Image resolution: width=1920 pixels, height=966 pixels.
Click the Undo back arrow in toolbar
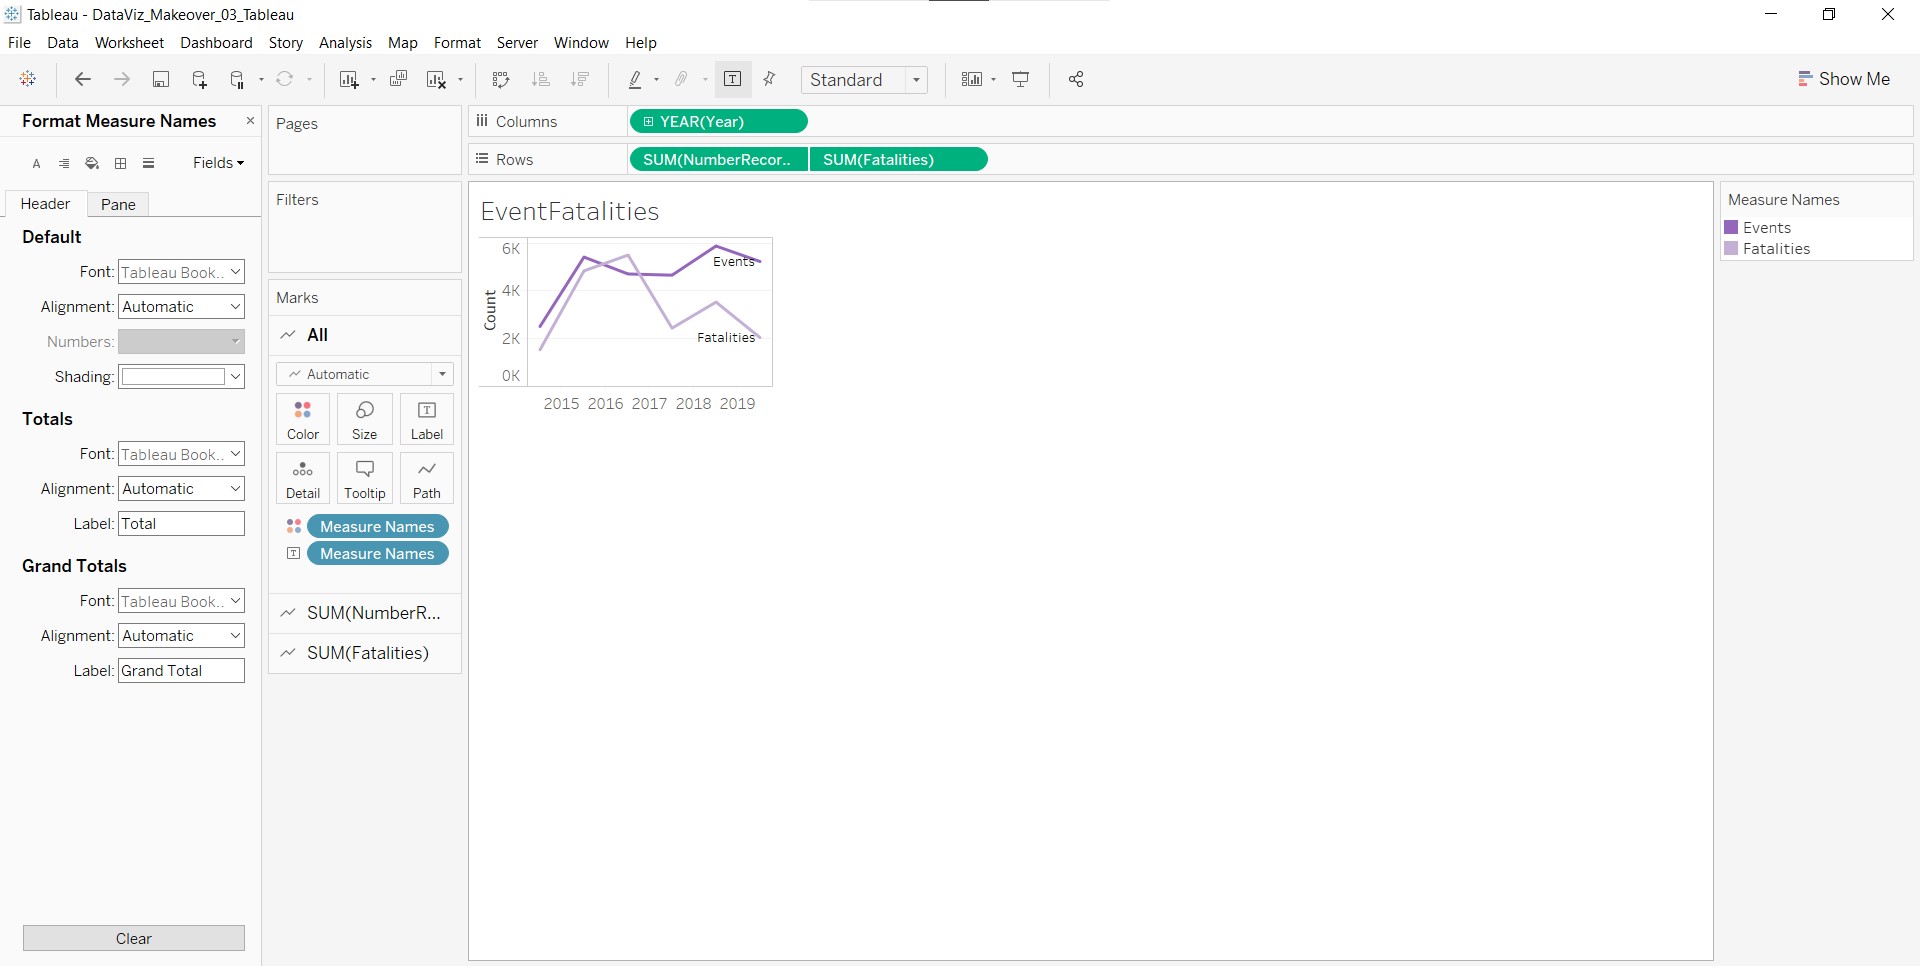[83, 80]
